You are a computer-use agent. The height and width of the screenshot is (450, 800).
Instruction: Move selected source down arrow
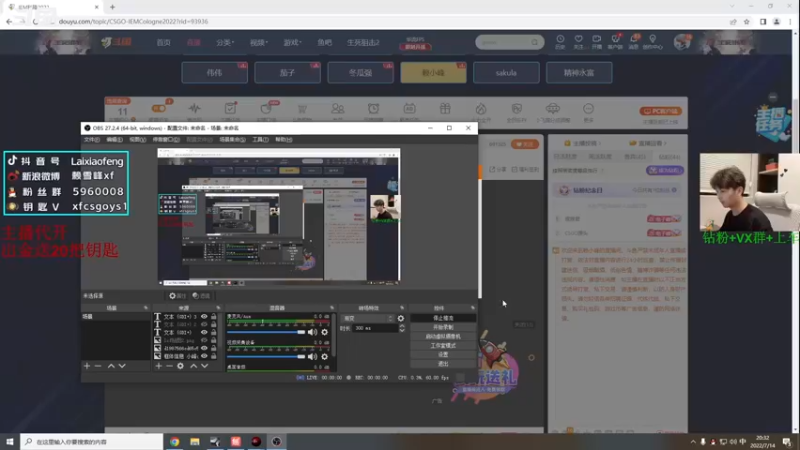coord(205,366)
